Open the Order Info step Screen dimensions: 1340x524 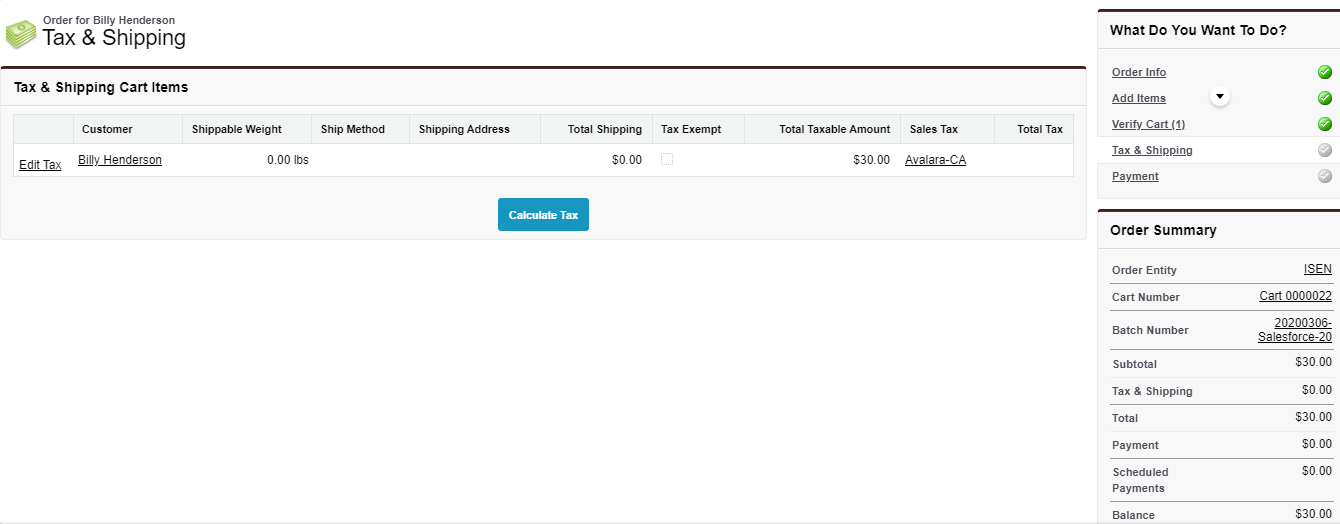(1138, 72)
